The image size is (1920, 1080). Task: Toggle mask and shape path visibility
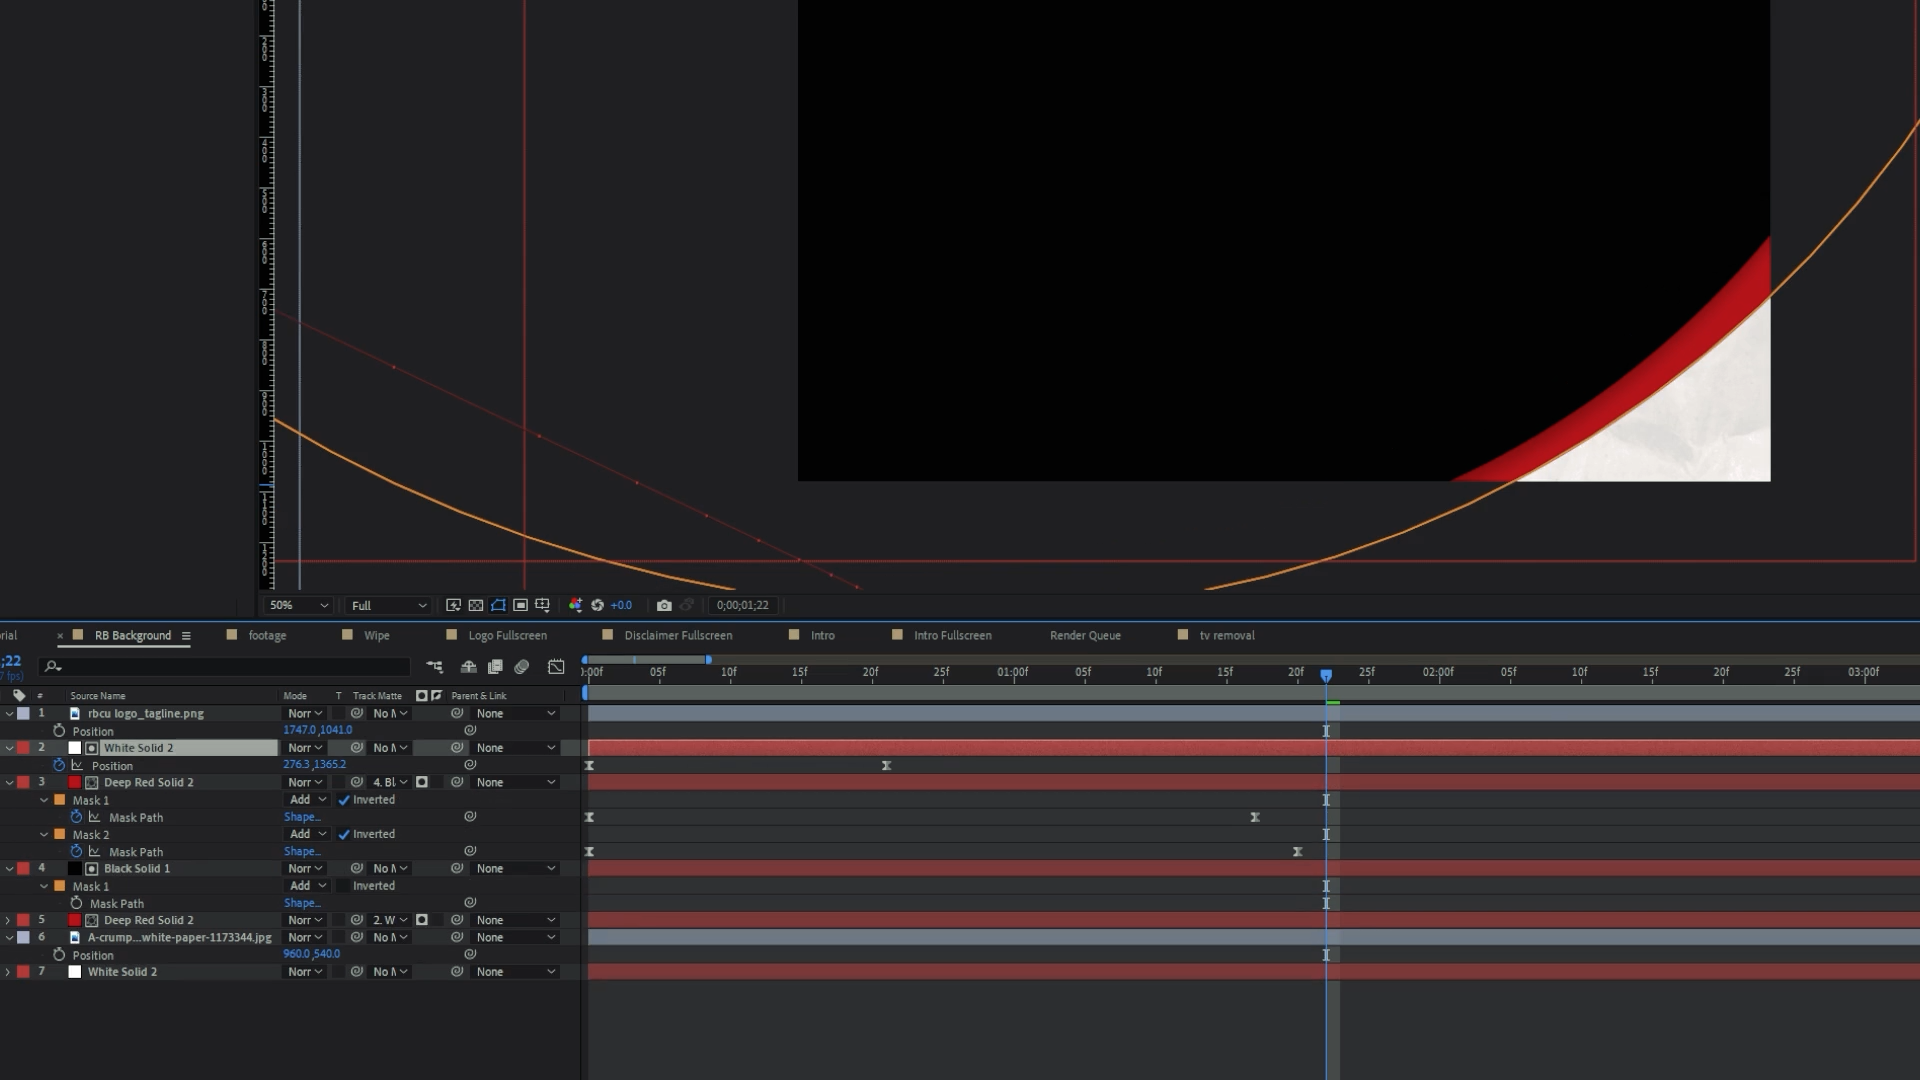click(498, 605)
